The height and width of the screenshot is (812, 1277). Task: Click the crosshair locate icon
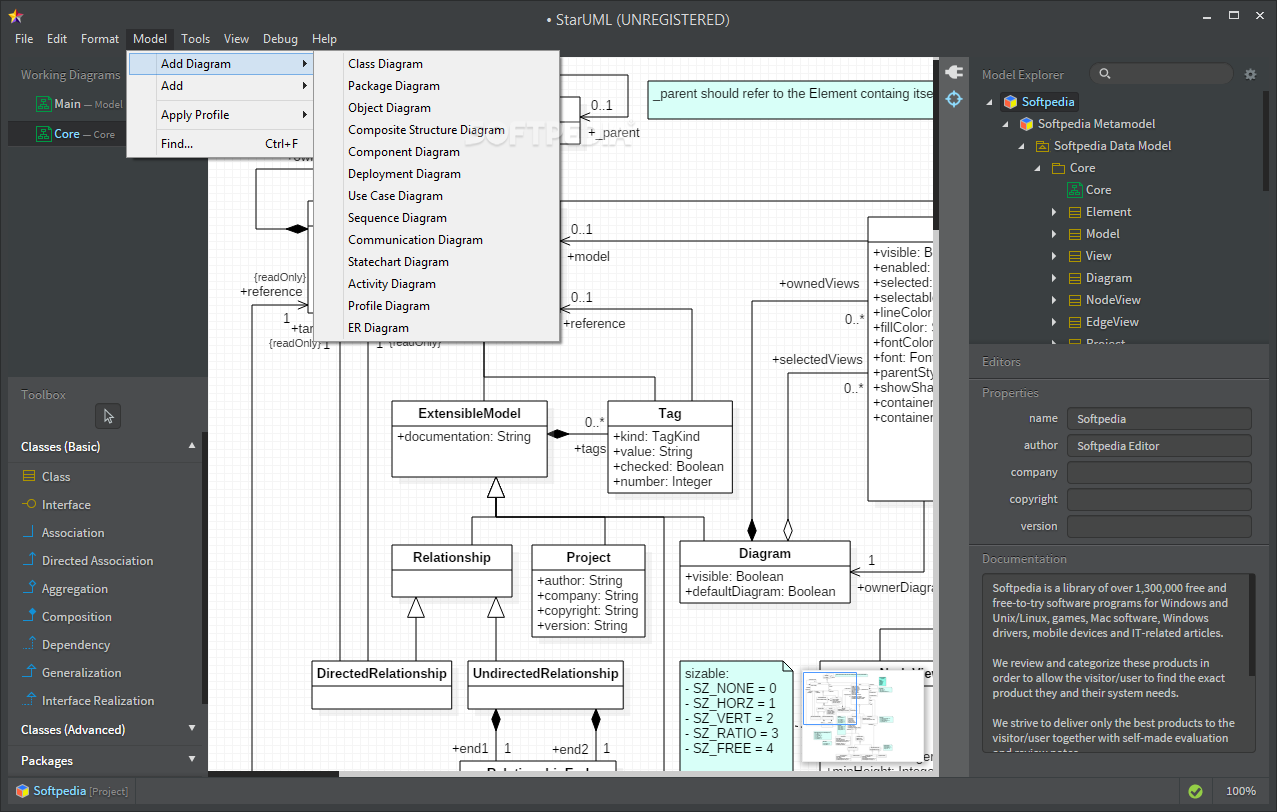click(x=953, y=99)
